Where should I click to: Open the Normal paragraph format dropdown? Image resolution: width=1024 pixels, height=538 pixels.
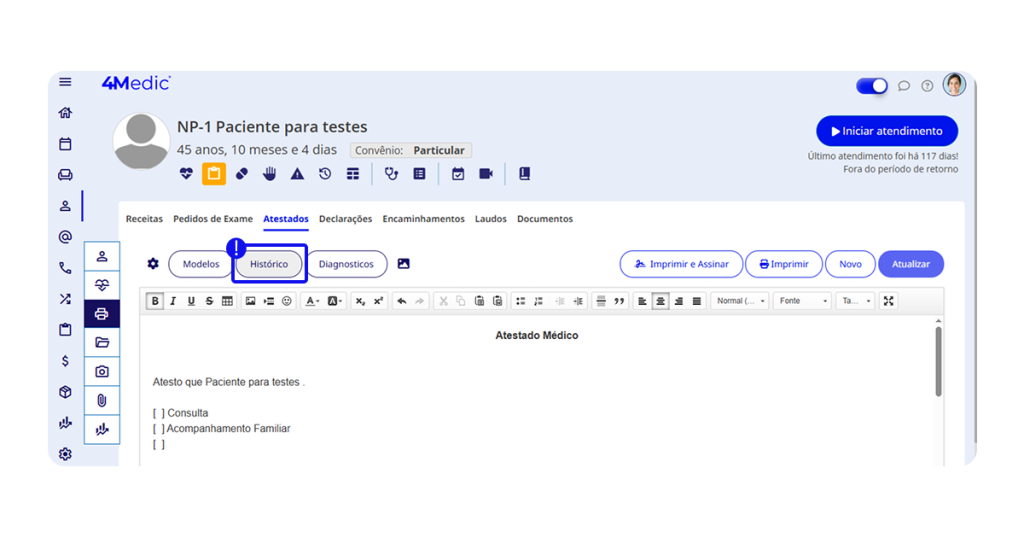741,301
